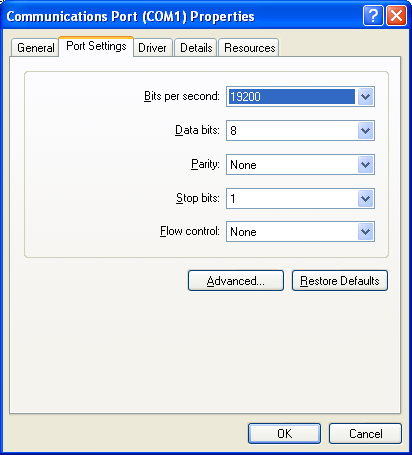The height and width of the screenshot is (455, 412).
Task: Expand the Stop bits dropdown arrow
Action: click(365, 199)
